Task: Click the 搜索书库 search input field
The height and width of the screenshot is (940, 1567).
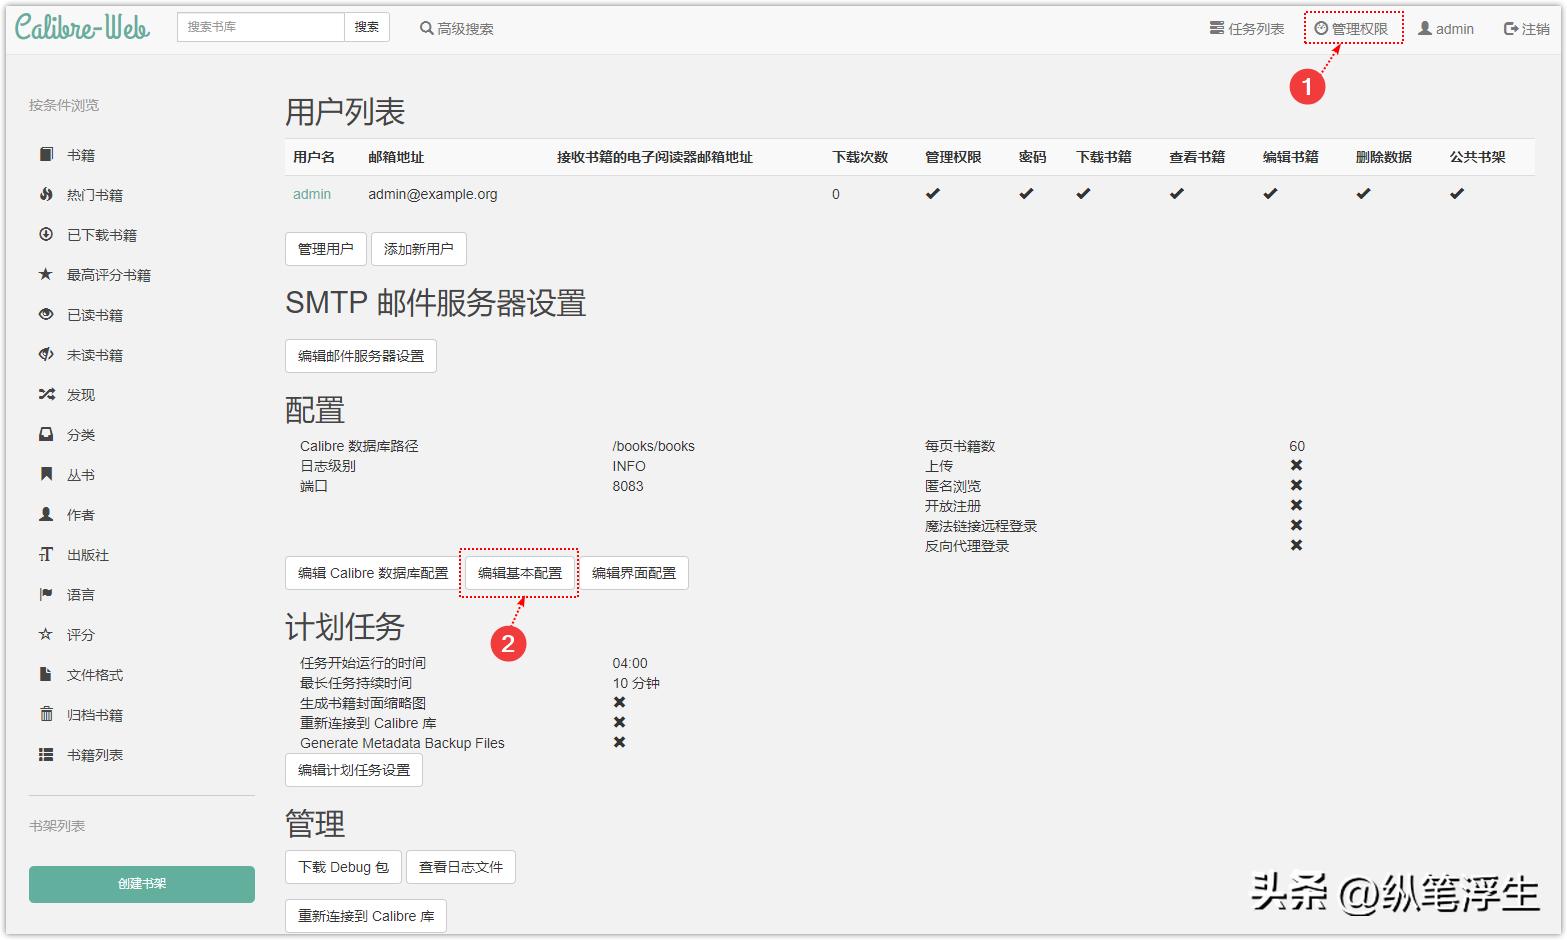Action: (x=259, y=27)
